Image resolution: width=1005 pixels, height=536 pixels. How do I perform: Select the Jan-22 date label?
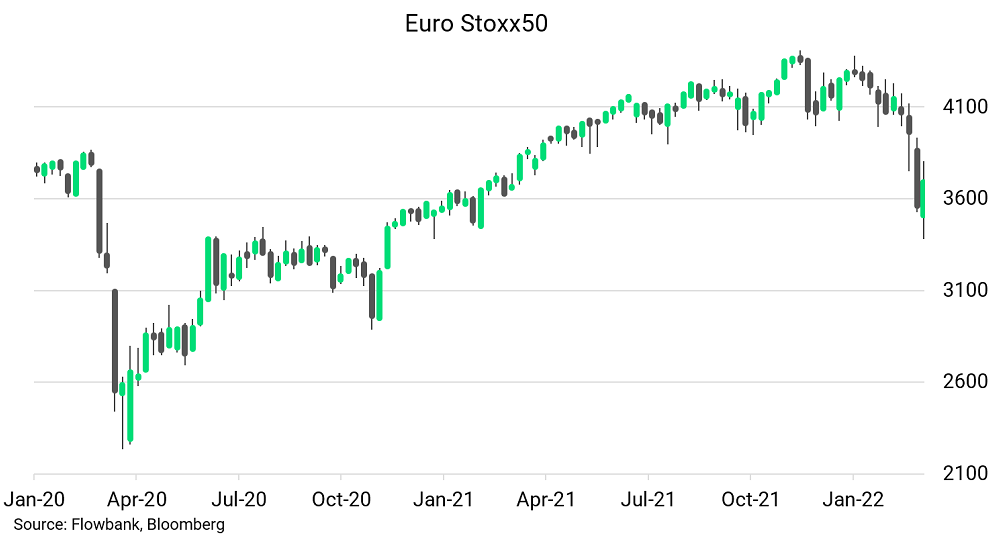tap(853, 497)
